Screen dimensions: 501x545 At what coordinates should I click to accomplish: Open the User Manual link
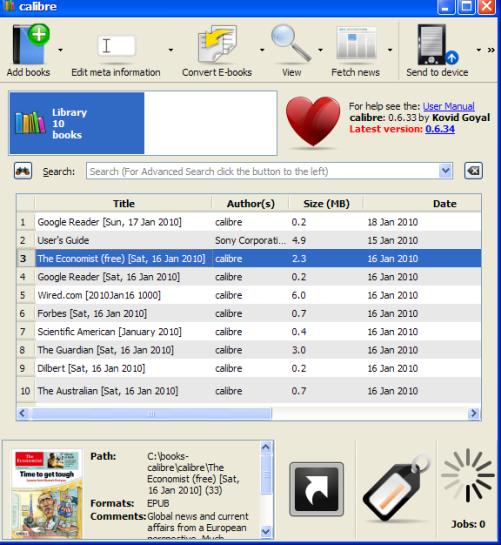coord(449,106)
